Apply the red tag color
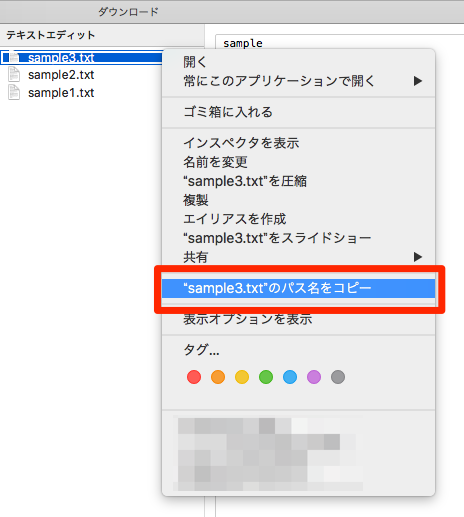Image resolution: width=464 pixels, height=517 pixels. click(x=194, y=377)
